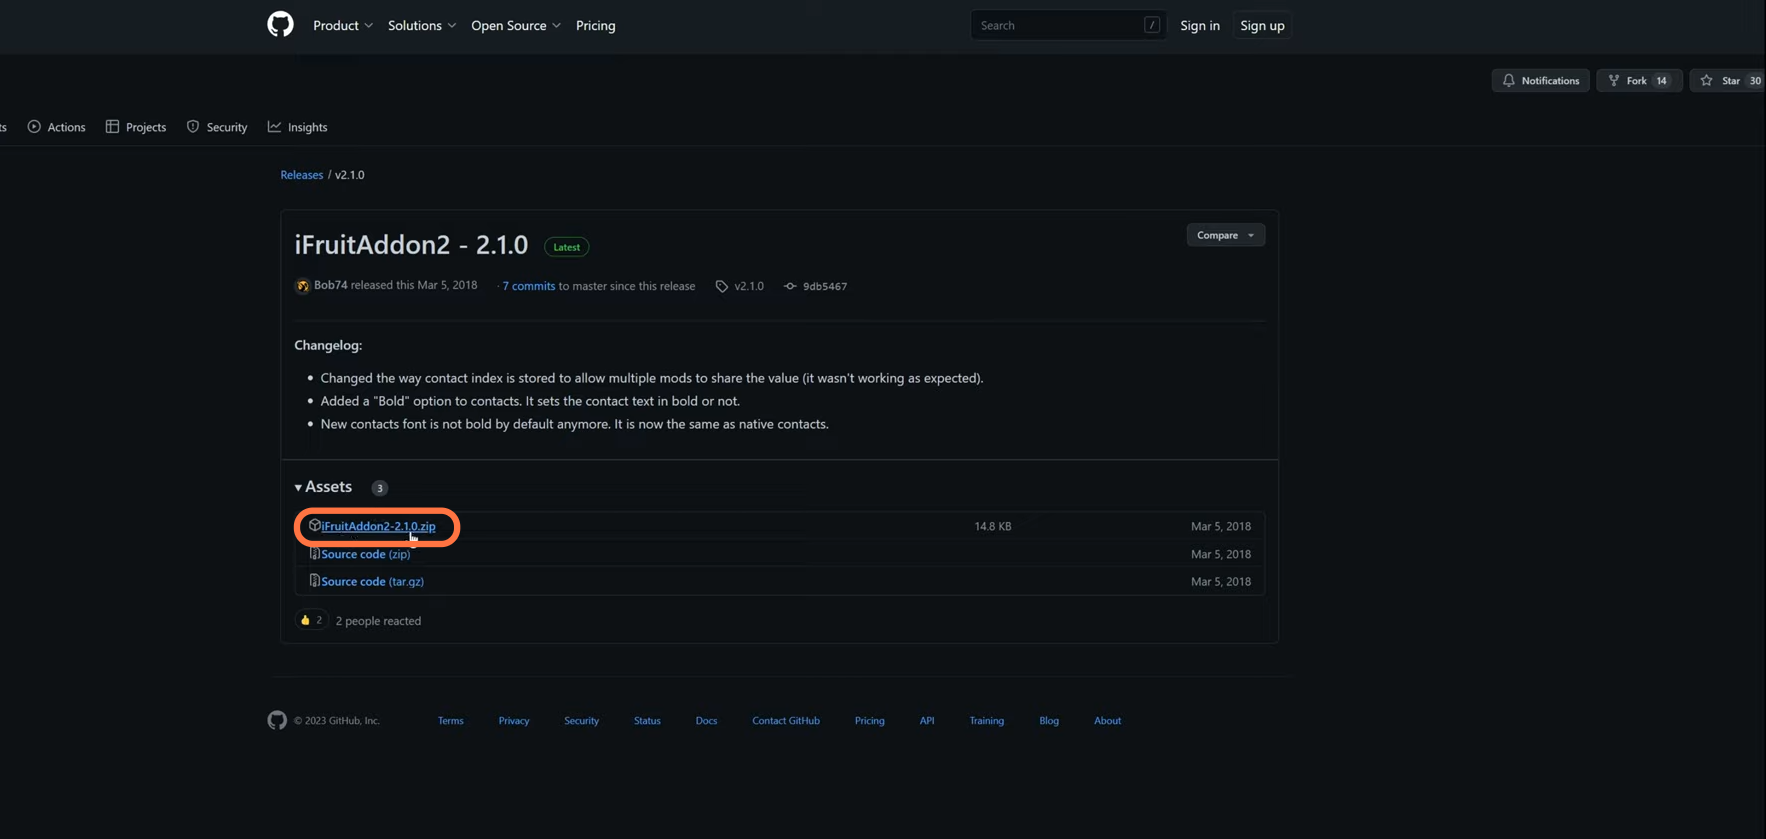Switch to the Insights tab
The image size is (1766, 839).
(297, 127)
